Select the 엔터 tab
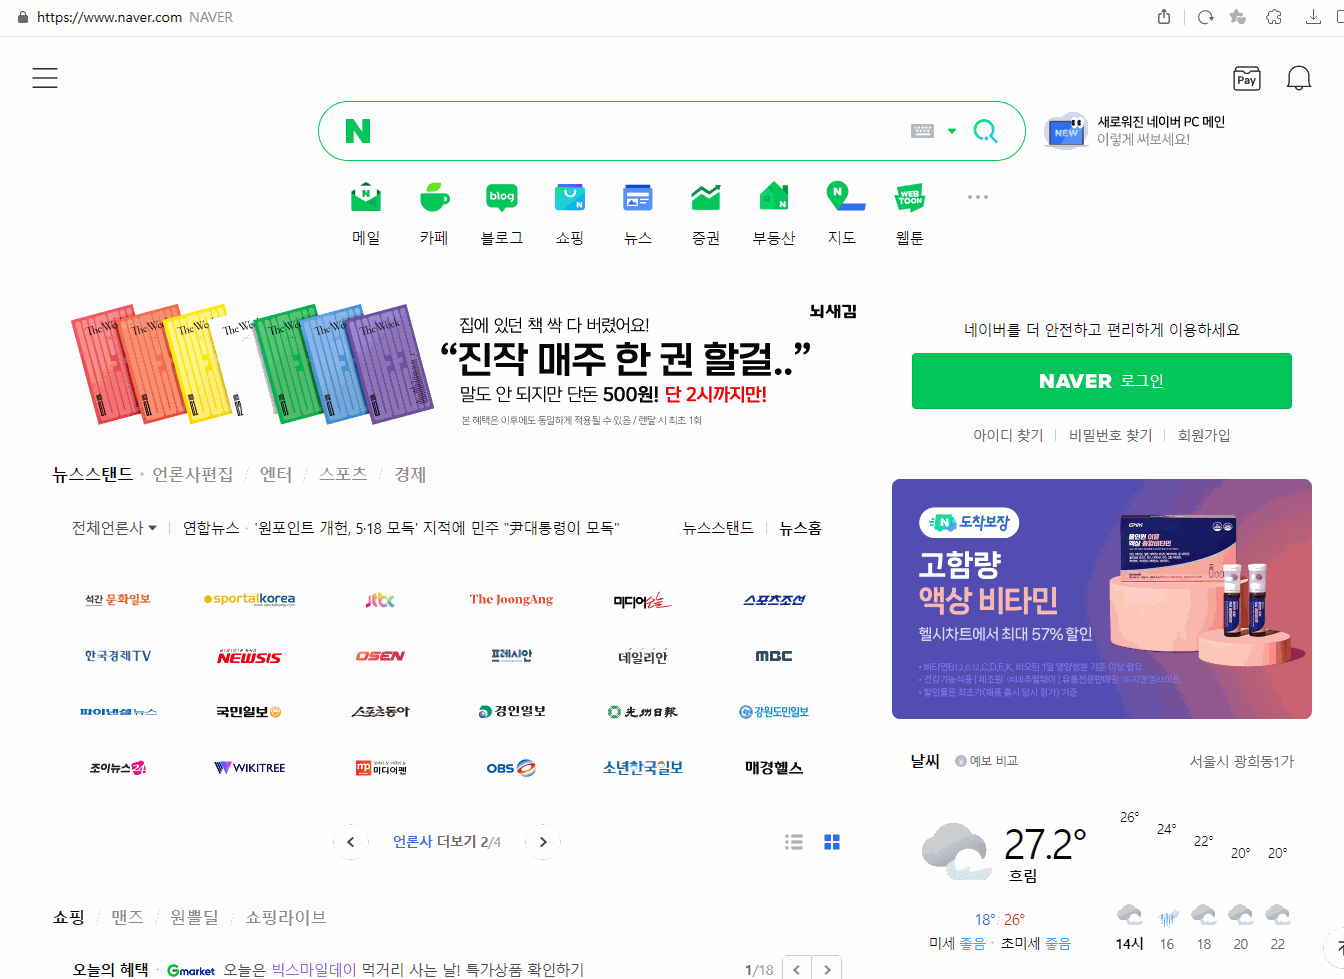Screen dimensions: 1344x979 pos(276,474)
